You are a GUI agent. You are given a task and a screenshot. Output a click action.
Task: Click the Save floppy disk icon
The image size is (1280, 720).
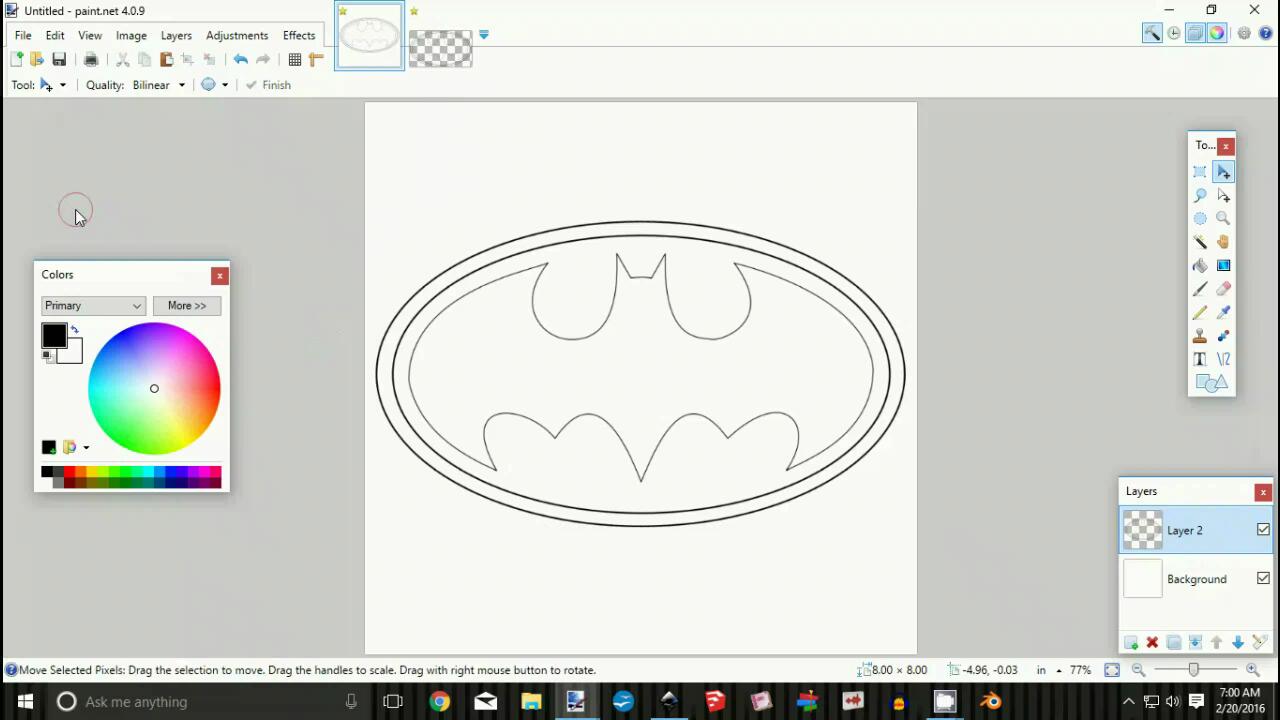tap(59, 60)
